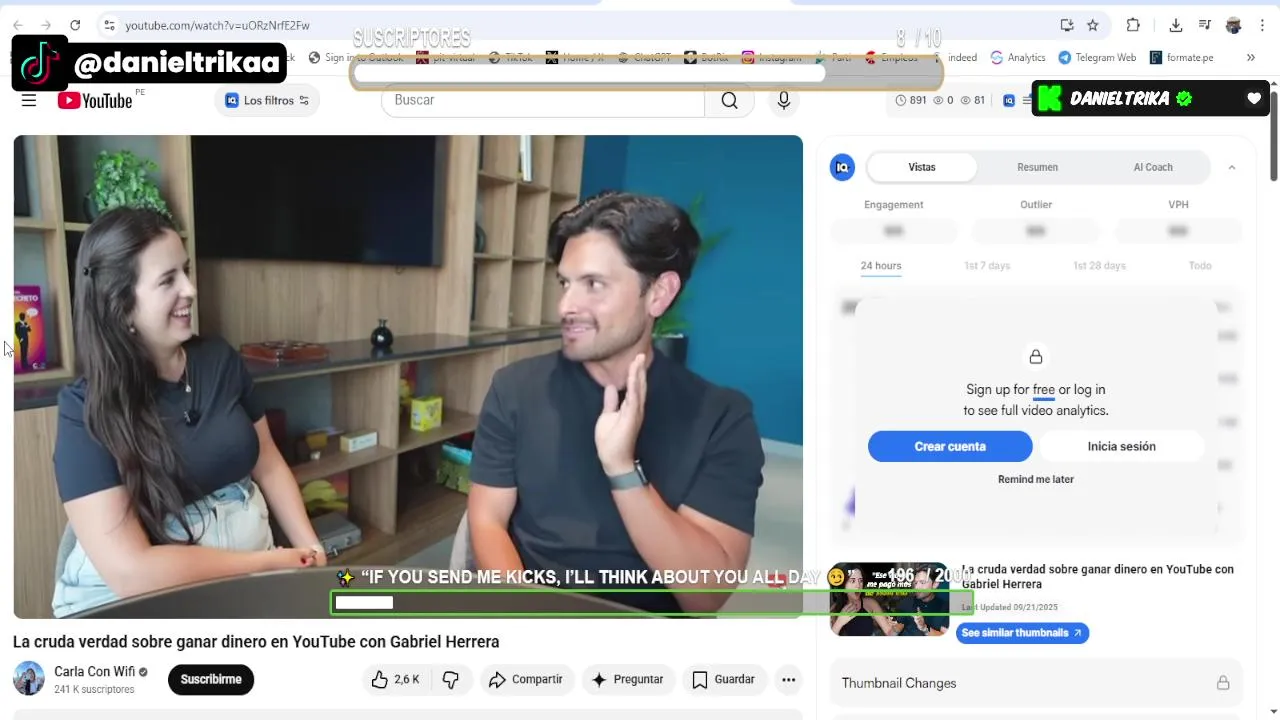This screenshot has height=720, width=1280.
Task: Share the video with Compartir
Action: tap(526, 680)
